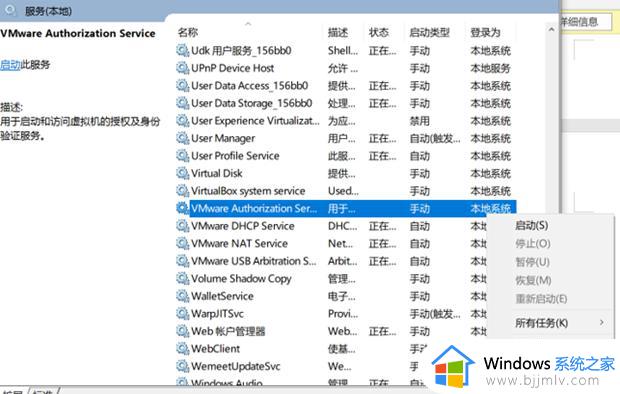
Task: Expand the 所有任务(K) submenu arrow
Action: [601, 323]
